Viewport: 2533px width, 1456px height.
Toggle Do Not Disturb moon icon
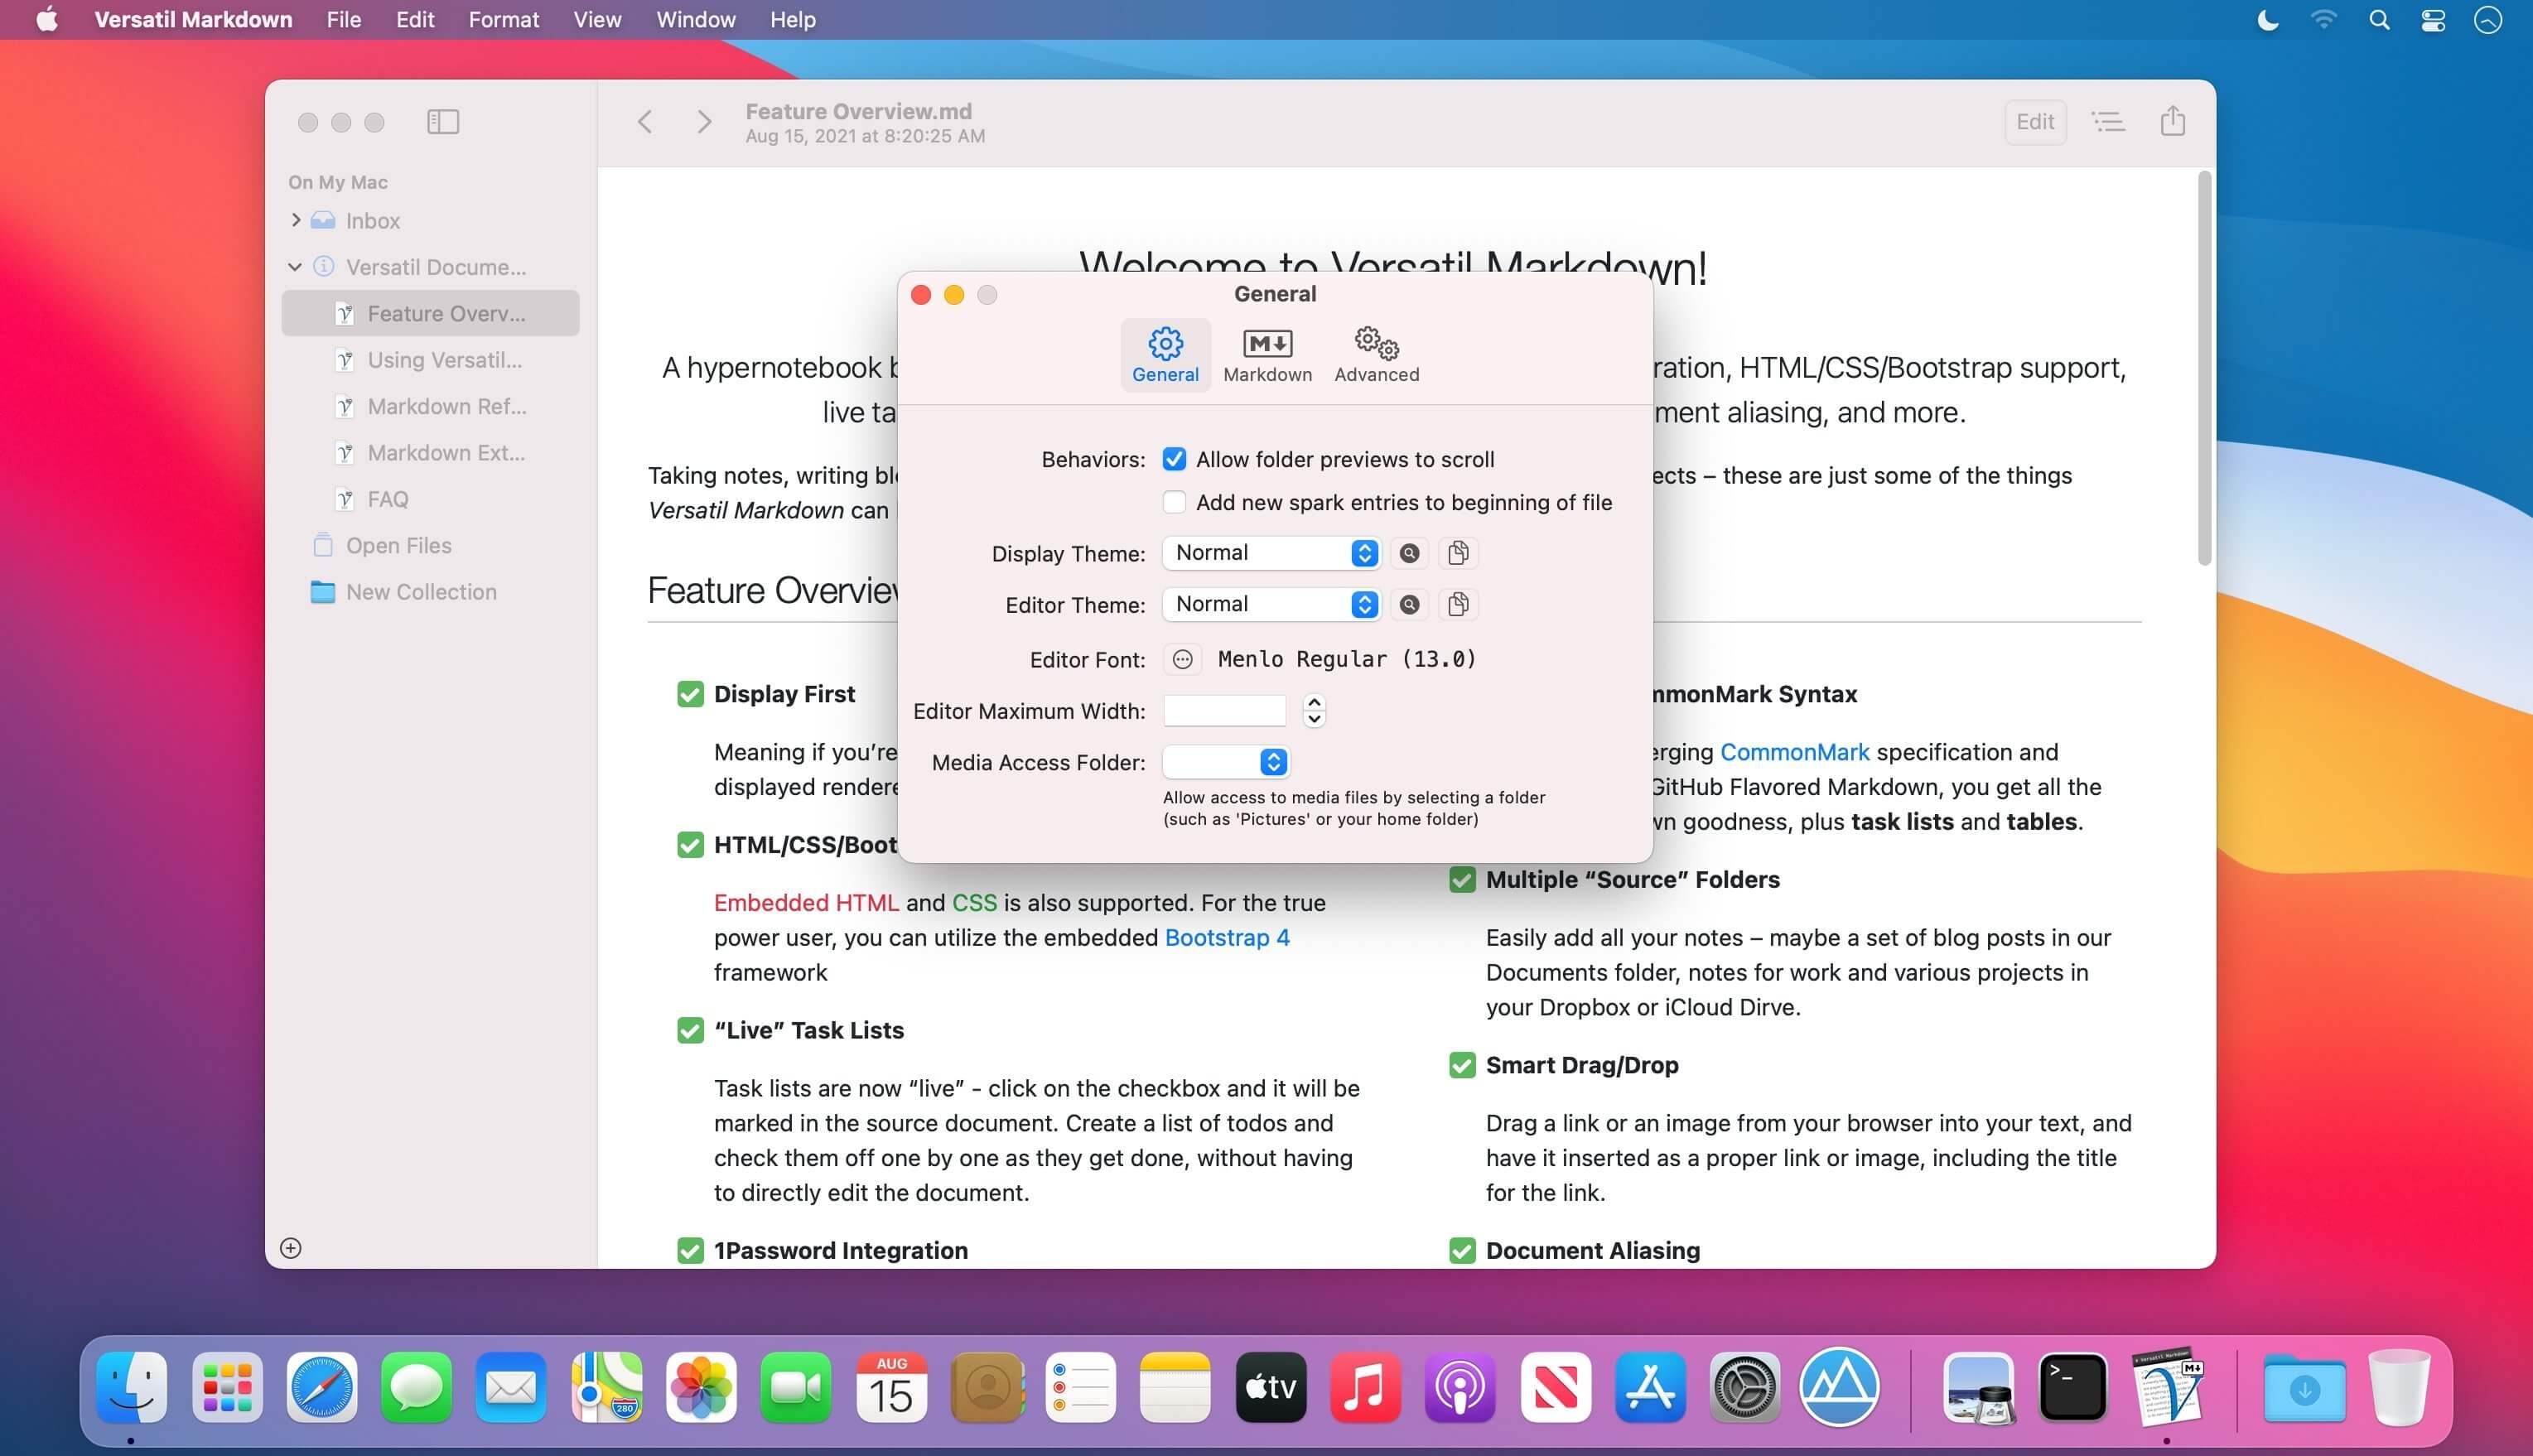pyautogui.click(x=2268, y=20)
